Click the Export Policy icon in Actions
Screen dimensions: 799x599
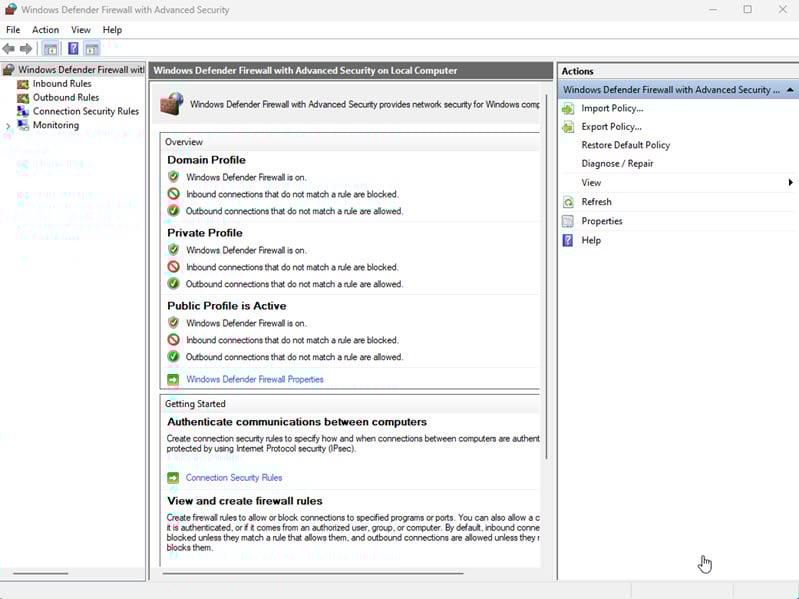point(568,127)
